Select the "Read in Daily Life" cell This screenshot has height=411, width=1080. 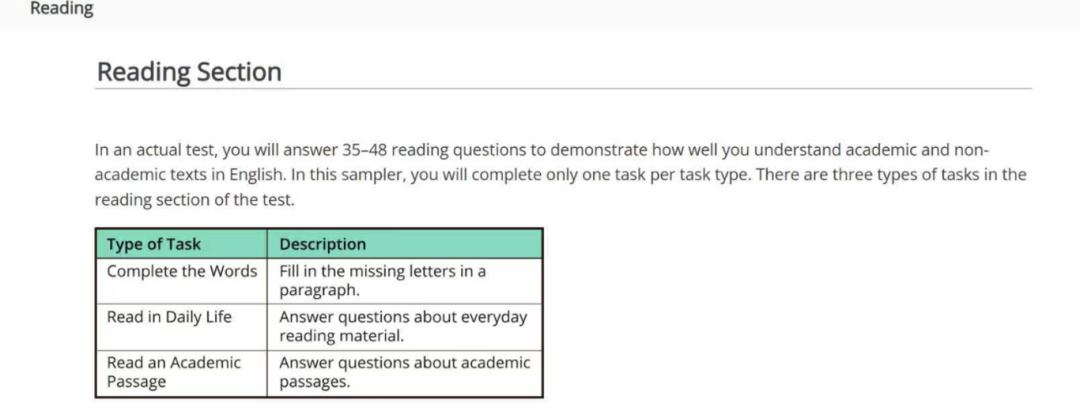point(169,317)
